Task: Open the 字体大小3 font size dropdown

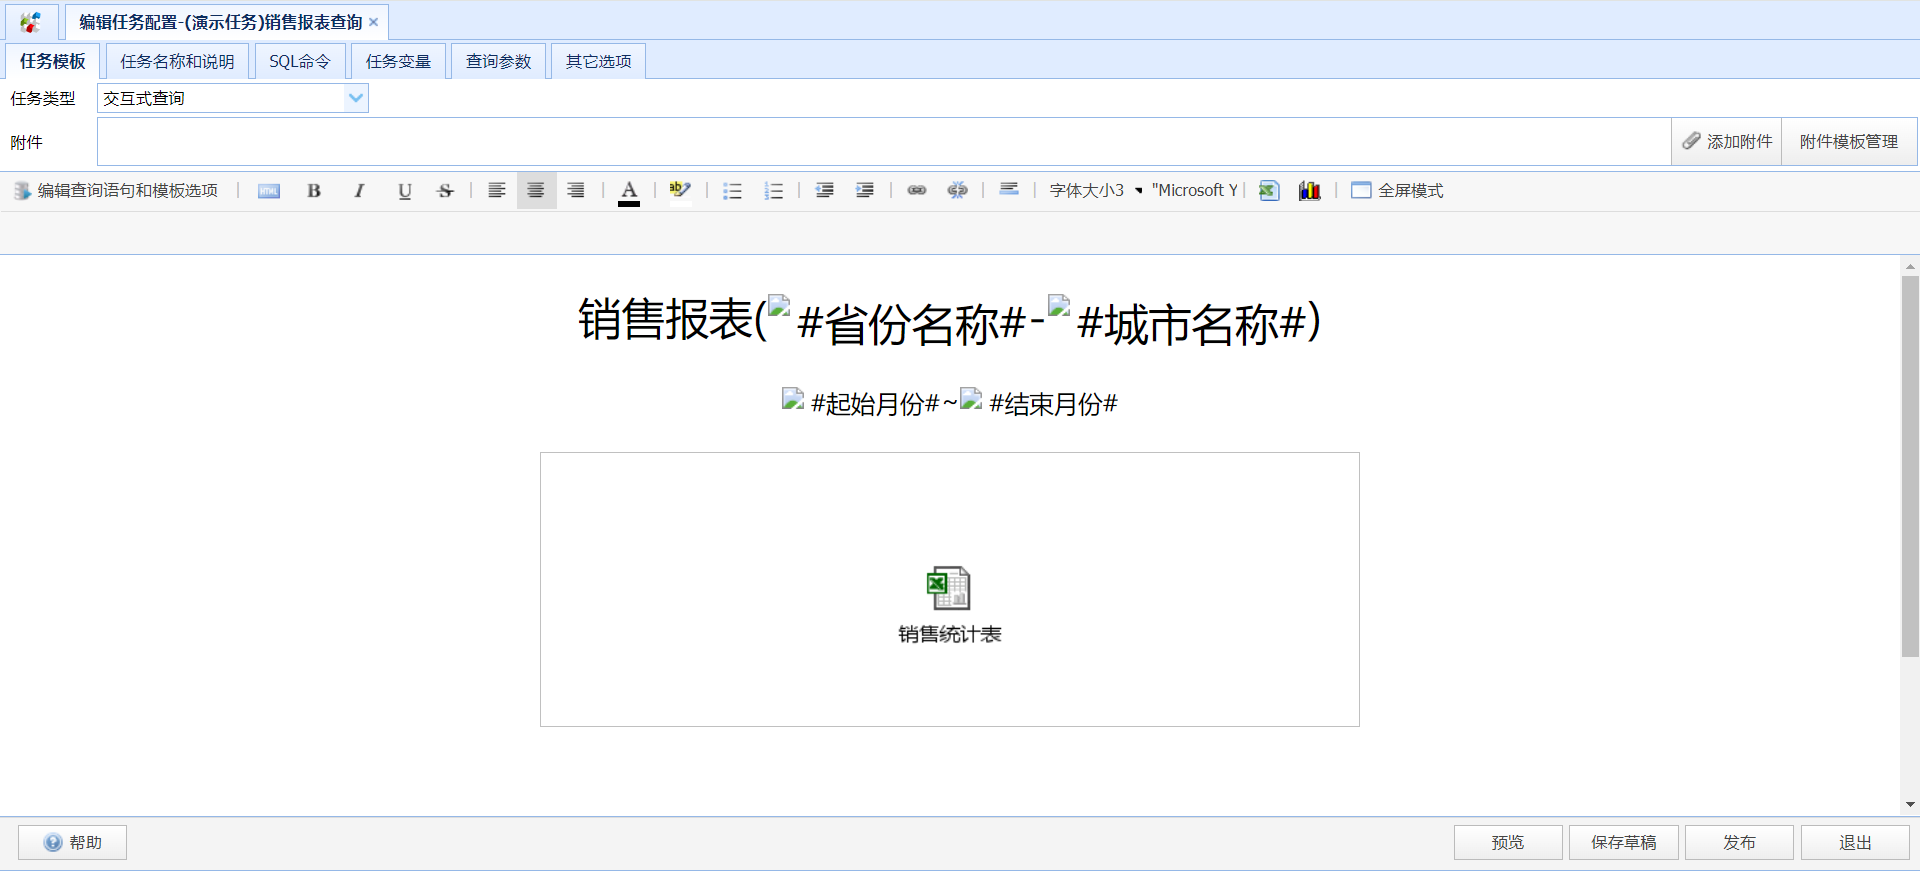Action: (x=1096, y=190)
